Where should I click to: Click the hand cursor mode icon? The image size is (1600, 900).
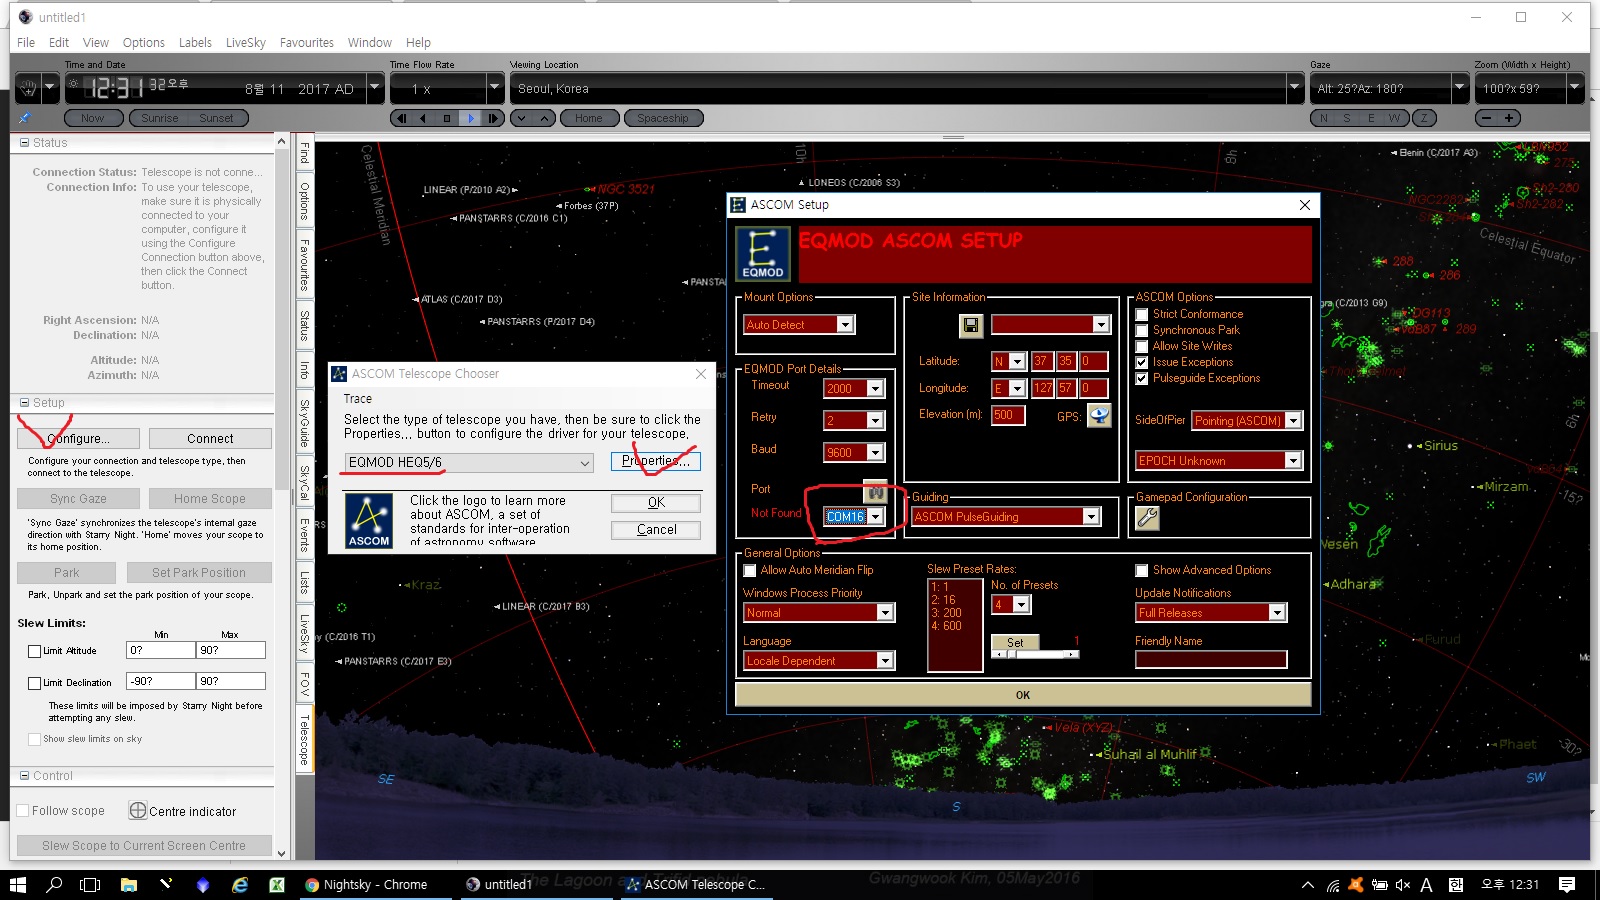point(29,88)
